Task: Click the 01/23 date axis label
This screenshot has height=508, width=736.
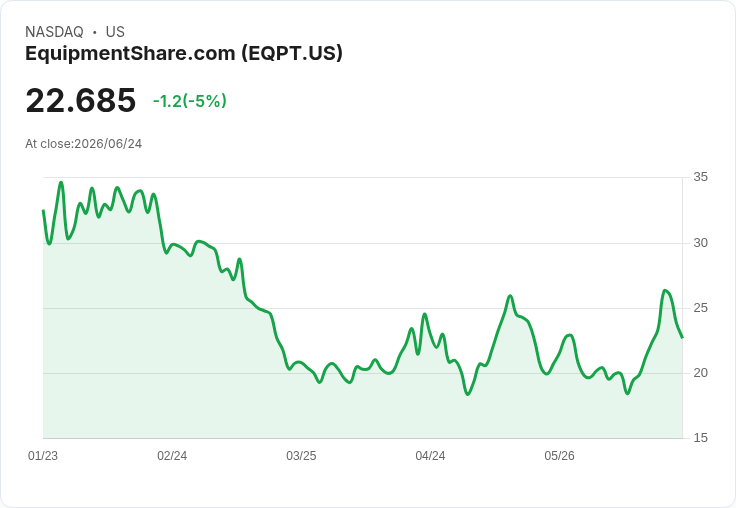Action: click(43, 456)
